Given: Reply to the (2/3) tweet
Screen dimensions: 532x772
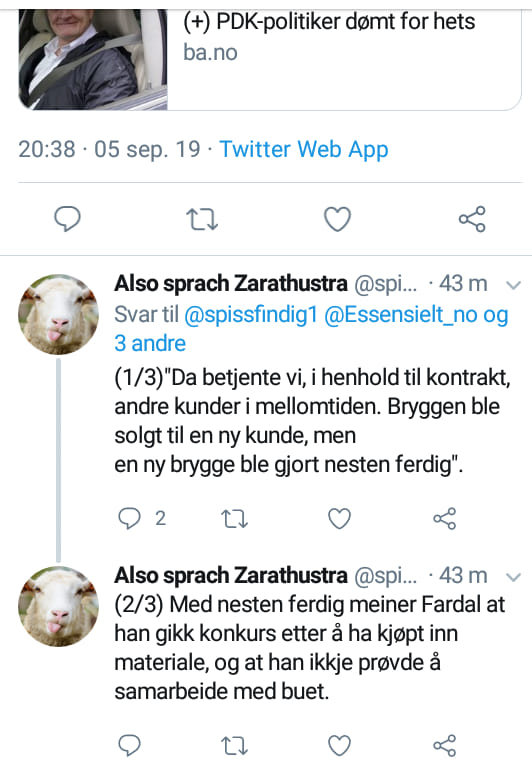Looking at the screenshot, I should (x=129, y=745).
